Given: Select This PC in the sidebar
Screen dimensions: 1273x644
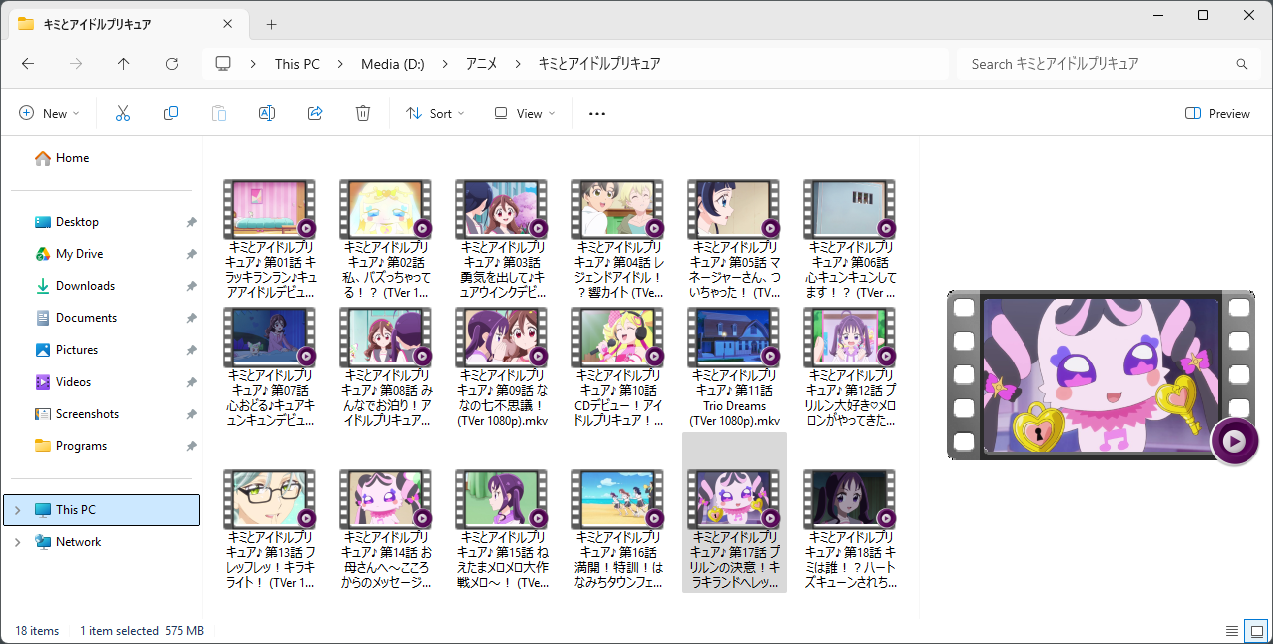Looking at the screenshot, I should 102,510.
